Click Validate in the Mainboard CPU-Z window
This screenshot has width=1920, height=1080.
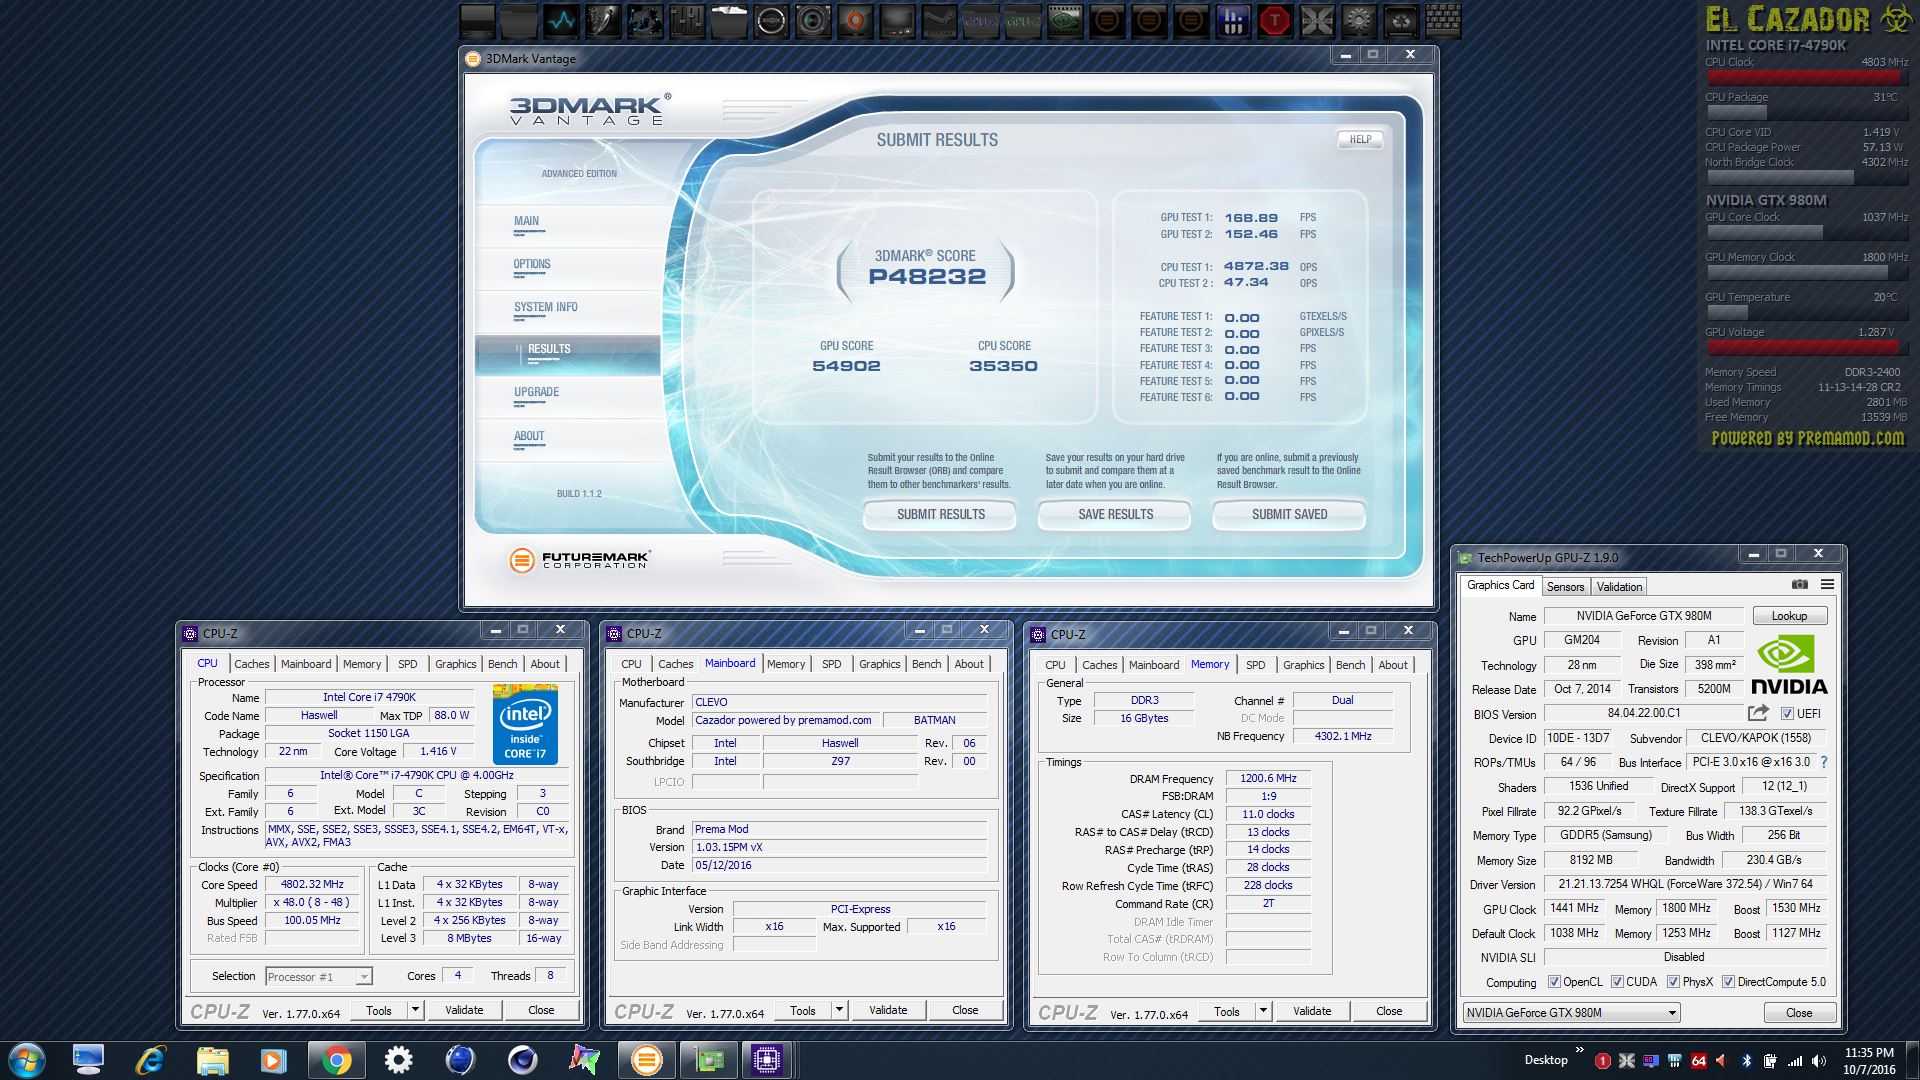click(x=888, y=1010)
